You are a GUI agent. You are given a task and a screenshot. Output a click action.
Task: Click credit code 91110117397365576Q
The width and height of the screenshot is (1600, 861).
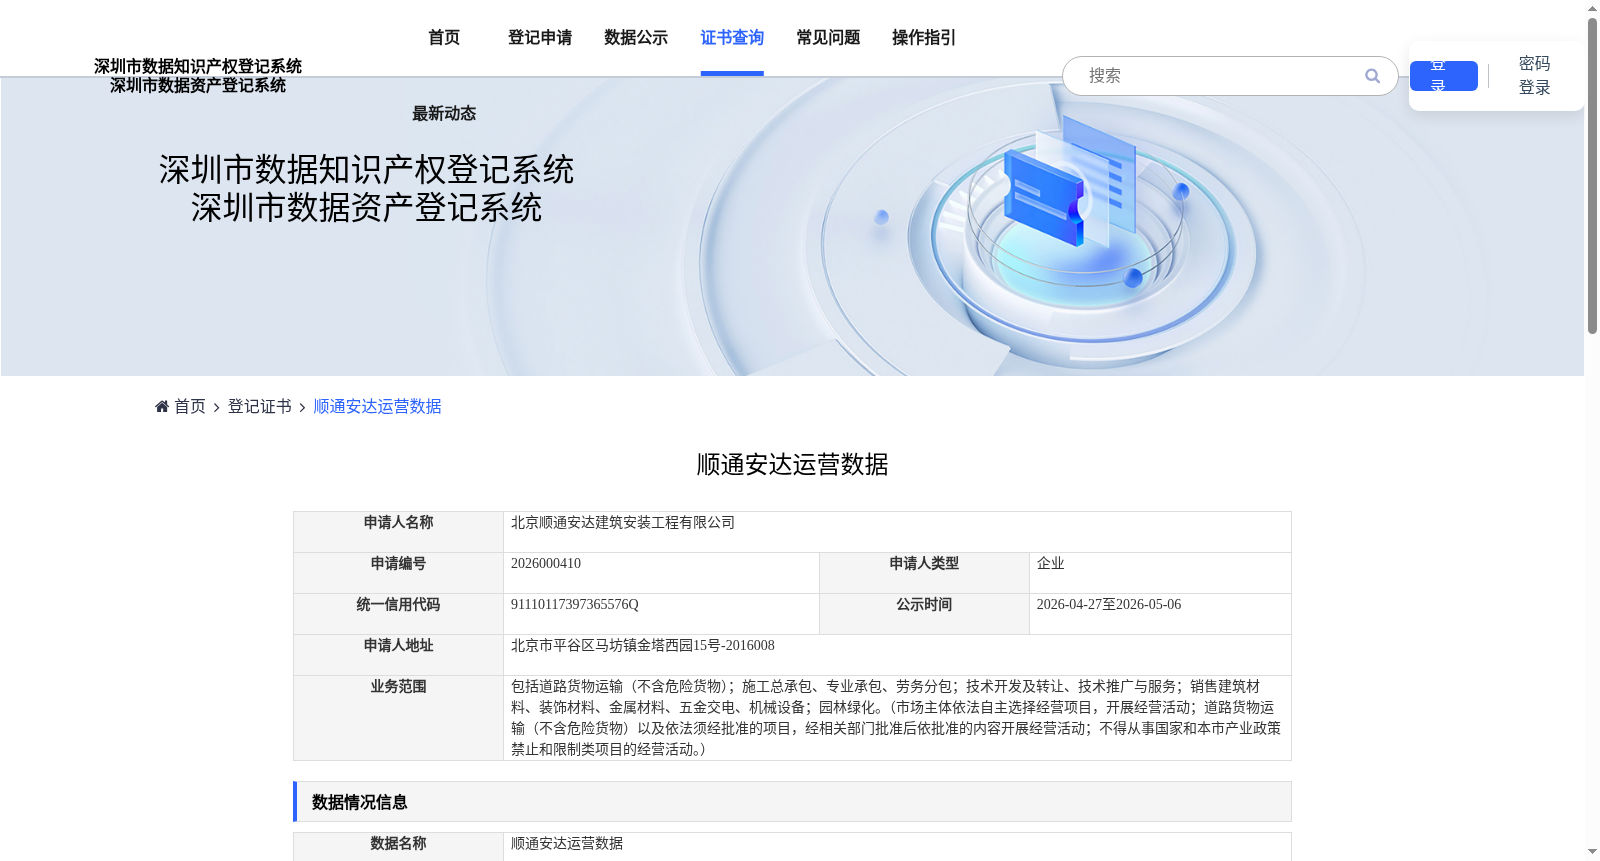click(x=575, y=604)
